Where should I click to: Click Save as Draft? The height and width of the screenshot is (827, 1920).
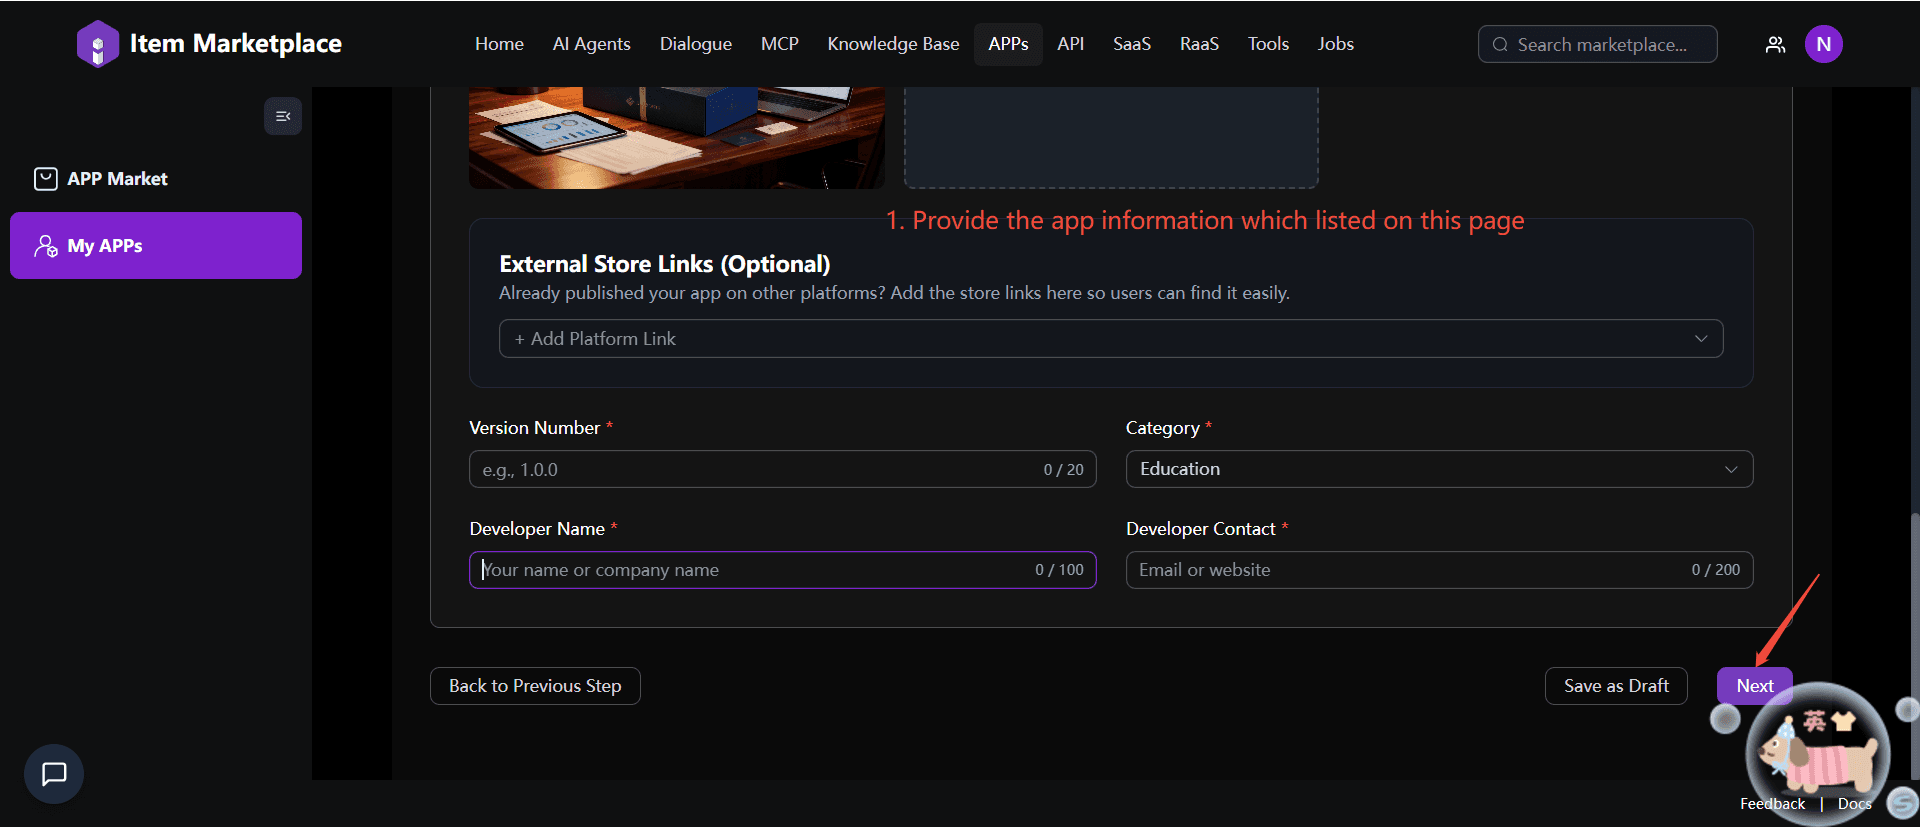1615,686
